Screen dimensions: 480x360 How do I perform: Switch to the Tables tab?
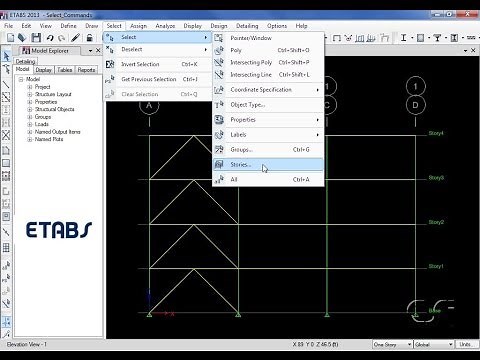(64, 70)
